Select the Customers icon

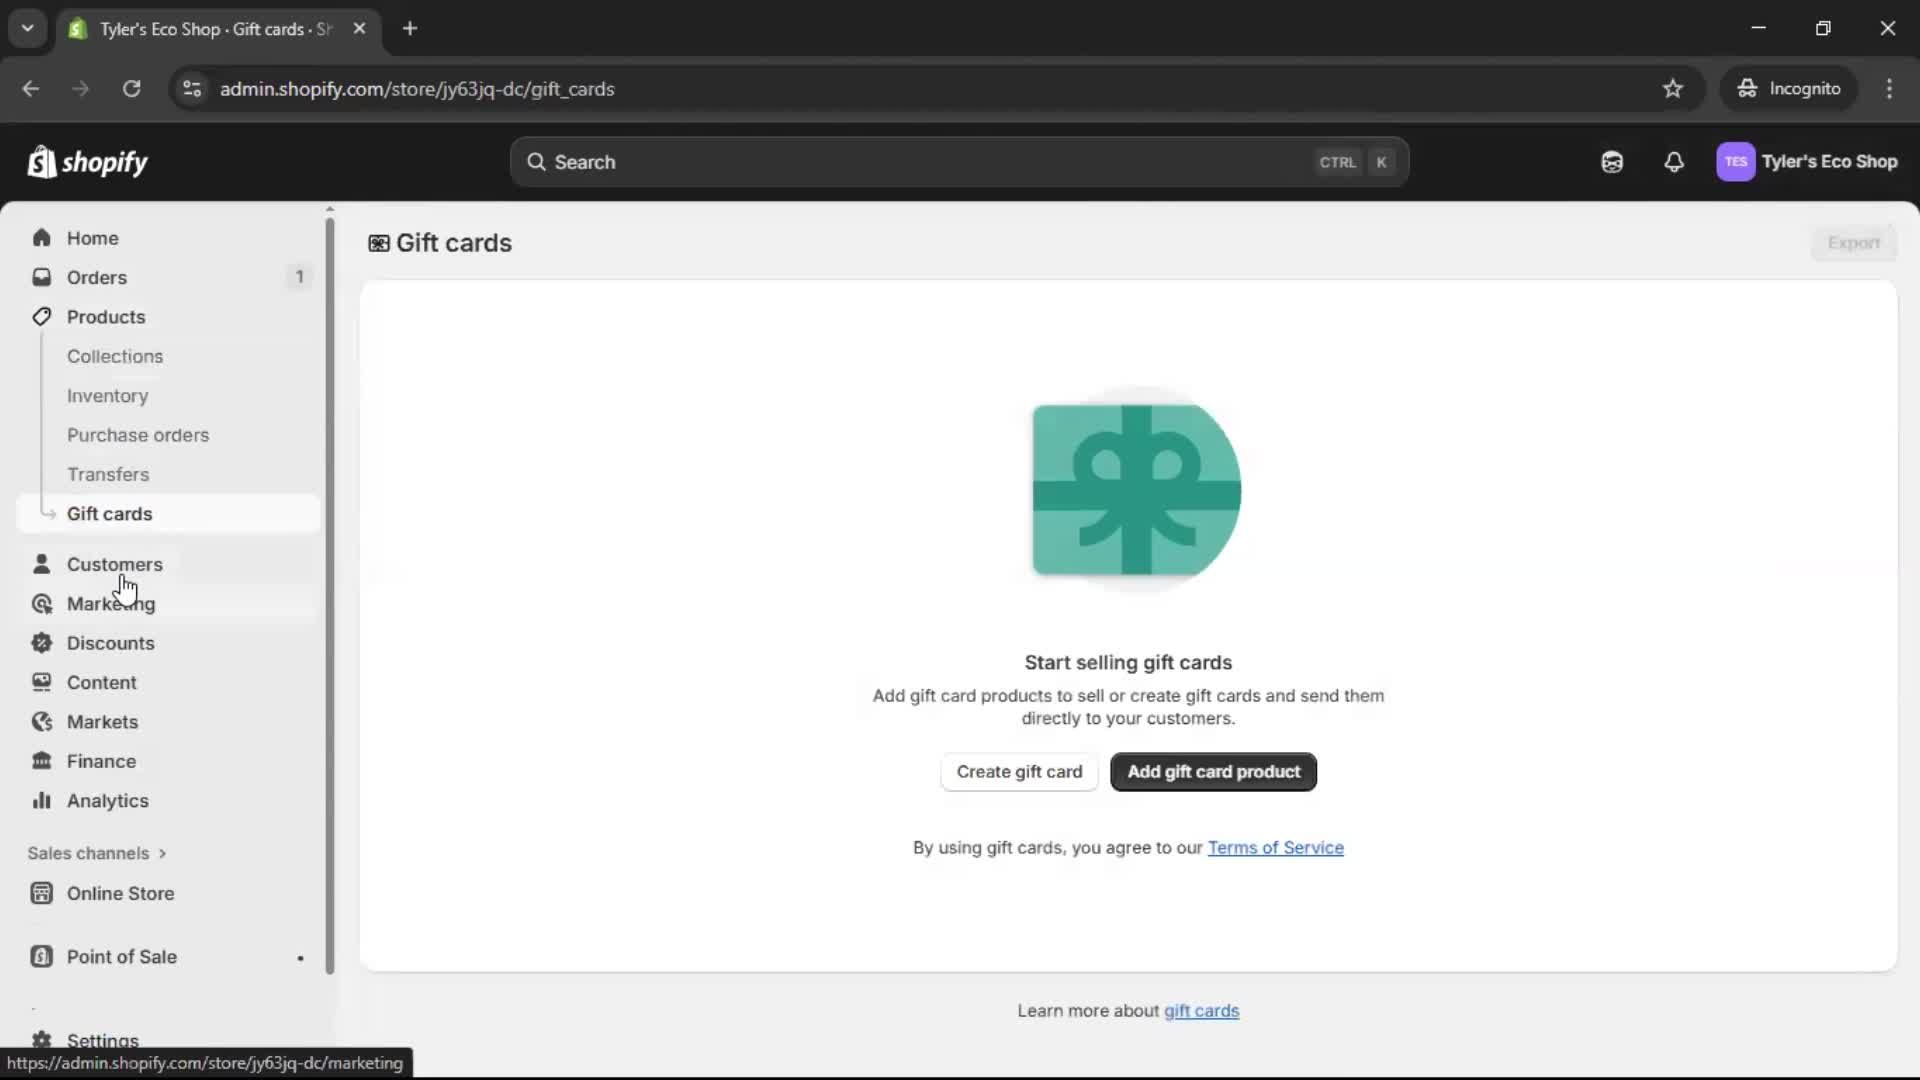[42, 564]
